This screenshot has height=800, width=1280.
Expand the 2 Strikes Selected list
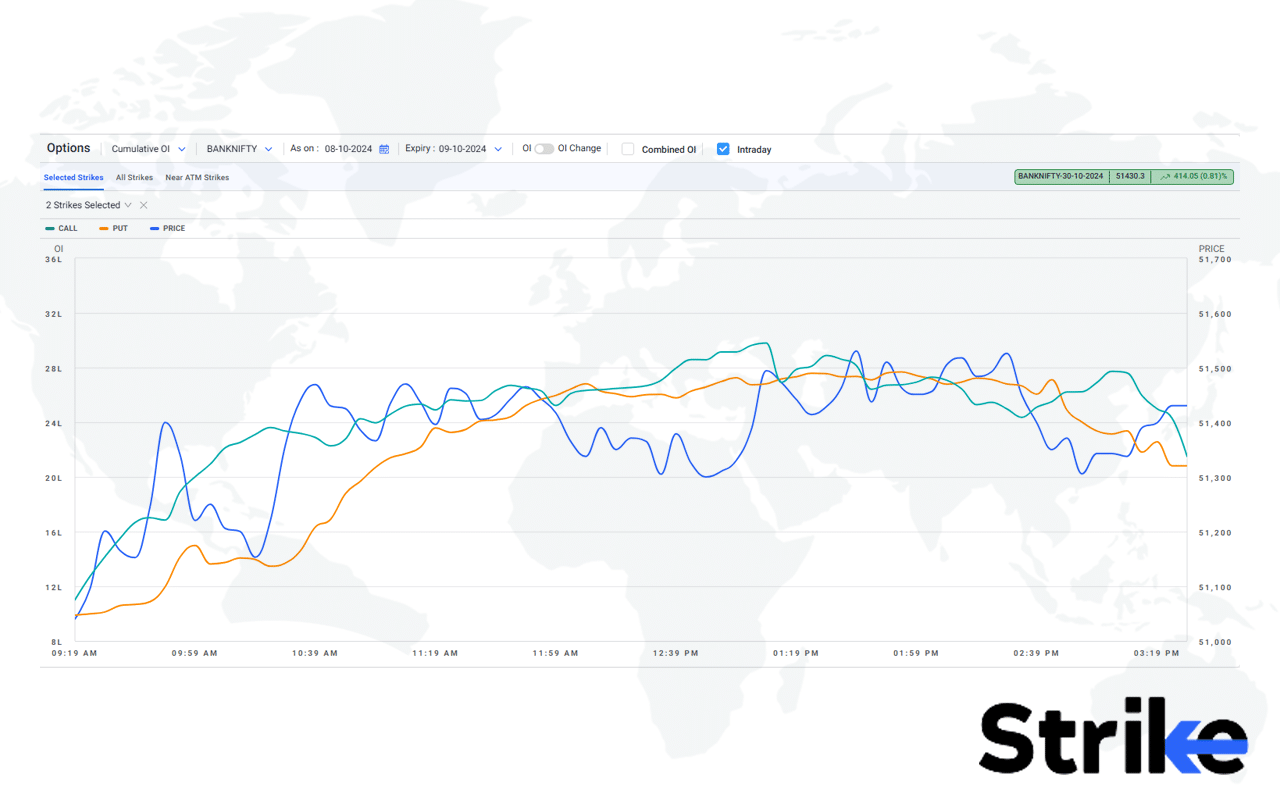click(x=128, y=204)
